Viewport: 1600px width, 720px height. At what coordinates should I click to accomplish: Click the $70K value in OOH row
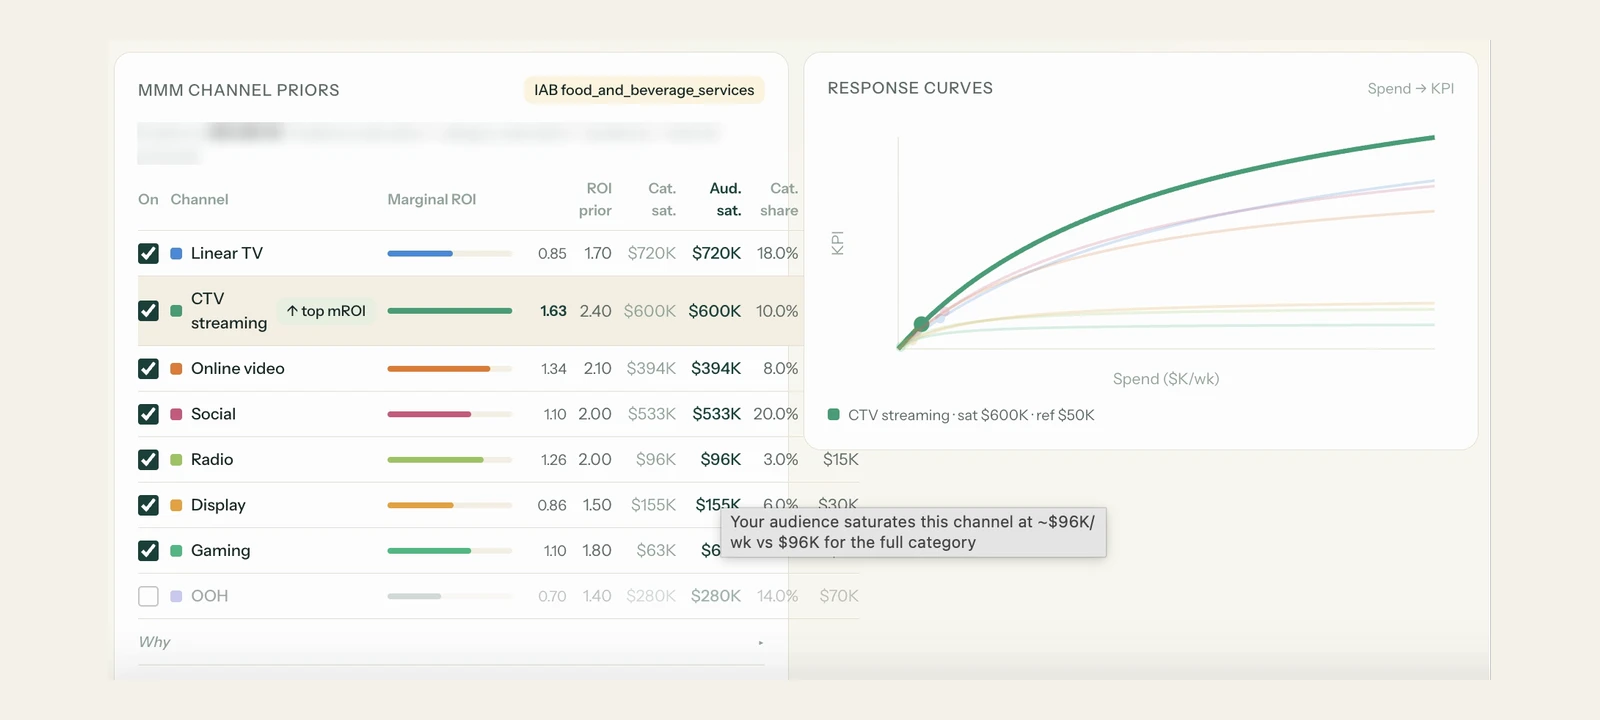[839, 596]
